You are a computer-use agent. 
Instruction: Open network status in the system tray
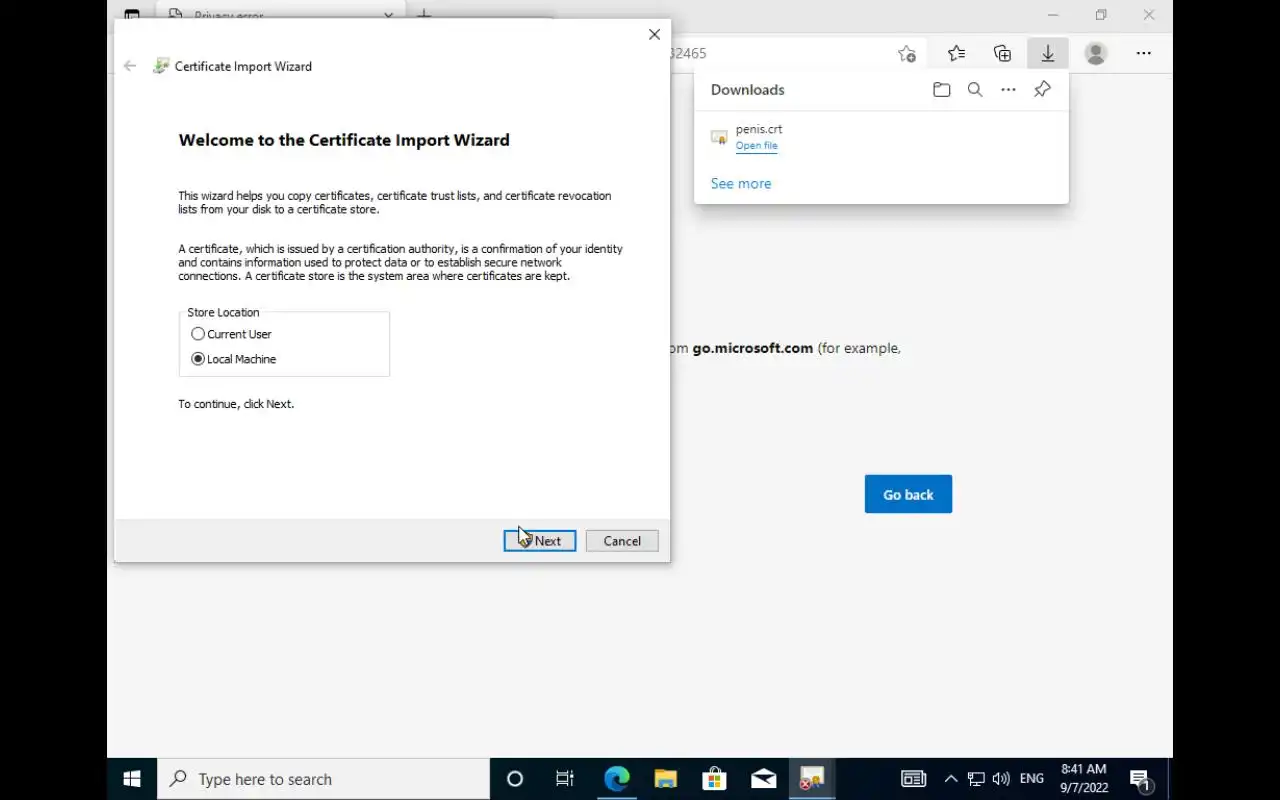[x=976, y=779]
